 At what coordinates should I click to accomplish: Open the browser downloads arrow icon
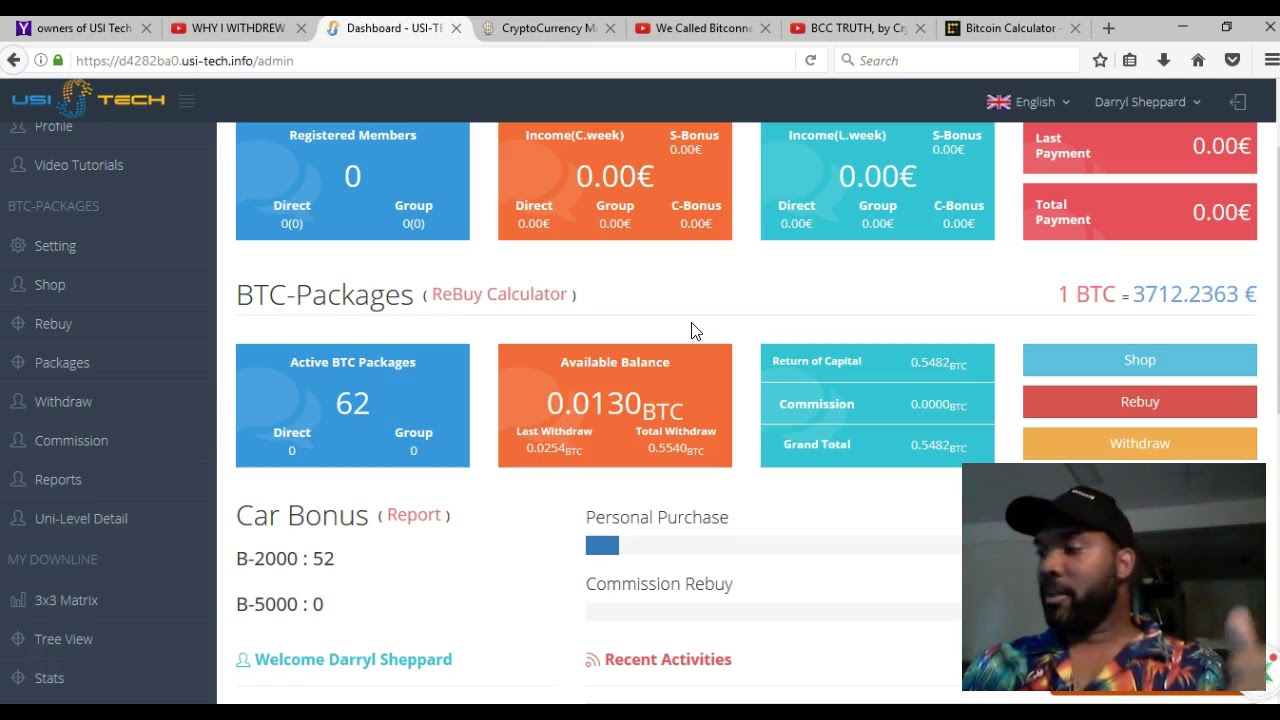coord(1164,61)
